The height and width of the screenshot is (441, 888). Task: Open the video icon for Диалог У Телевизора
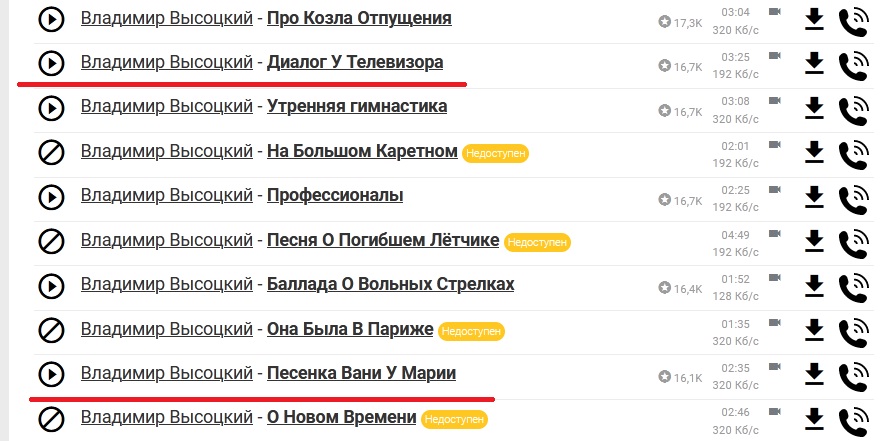coord(774,55)
